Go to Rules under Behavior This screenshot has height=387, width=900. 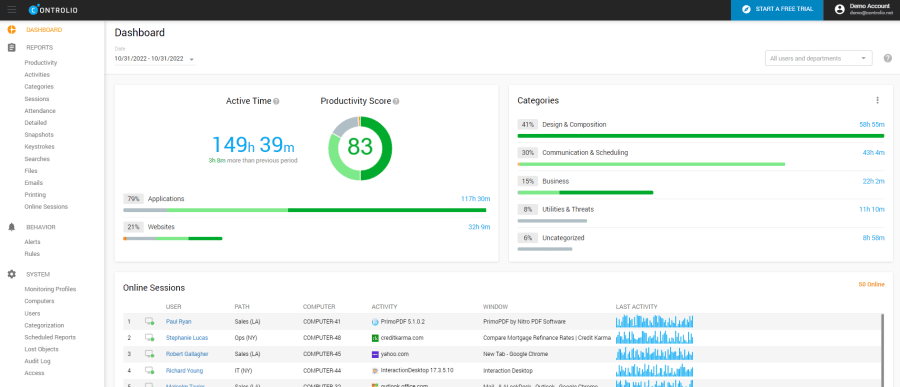[x=32, y=254]
